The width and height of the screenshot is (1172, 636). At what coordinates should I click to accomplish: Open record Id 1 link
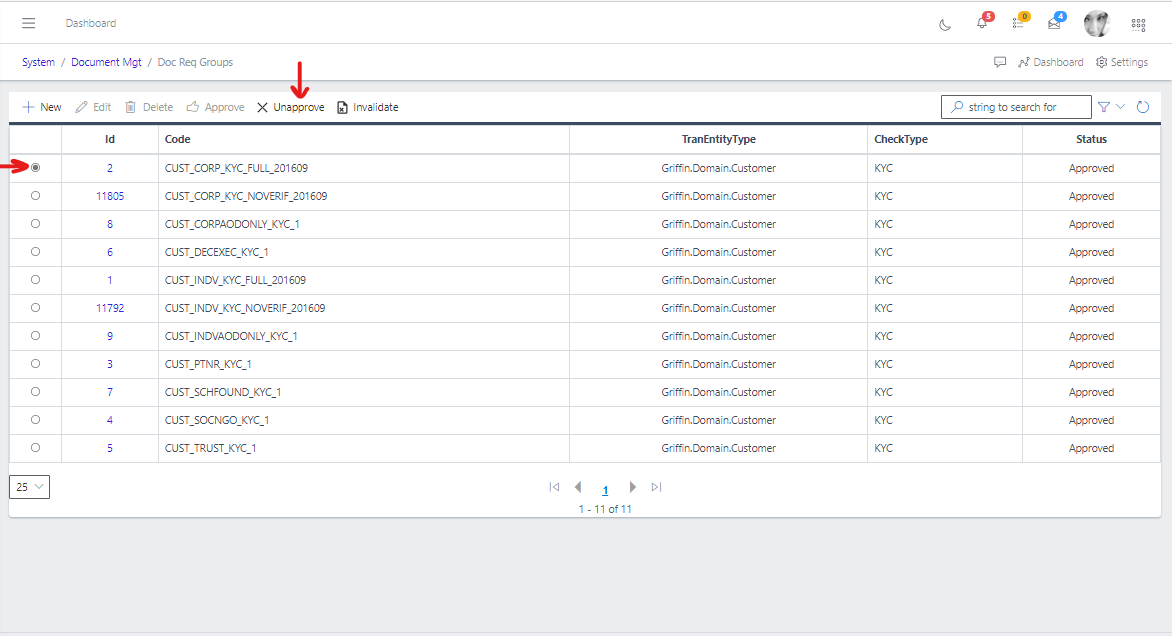coord(110,280)
